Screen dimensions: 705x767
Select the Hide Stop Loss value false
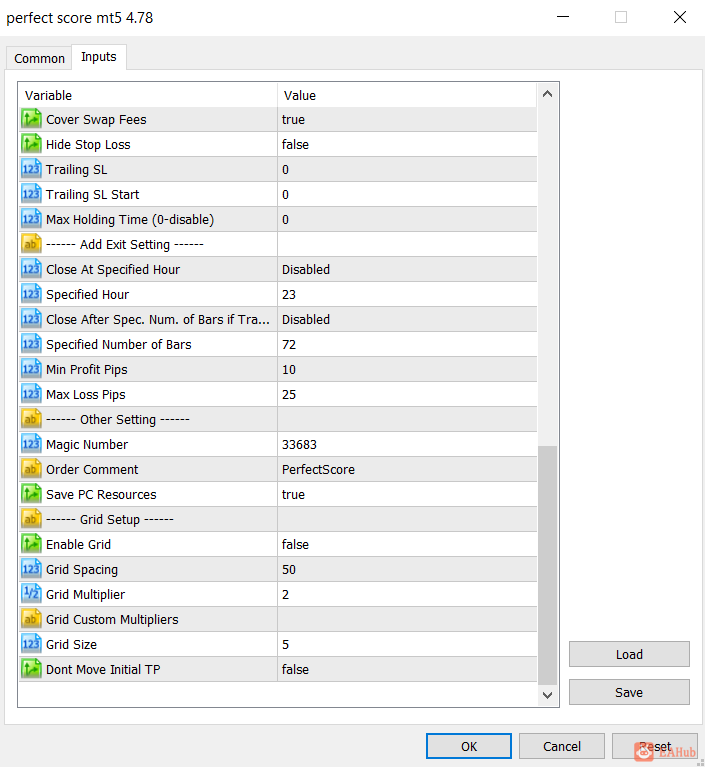[407, 144]
